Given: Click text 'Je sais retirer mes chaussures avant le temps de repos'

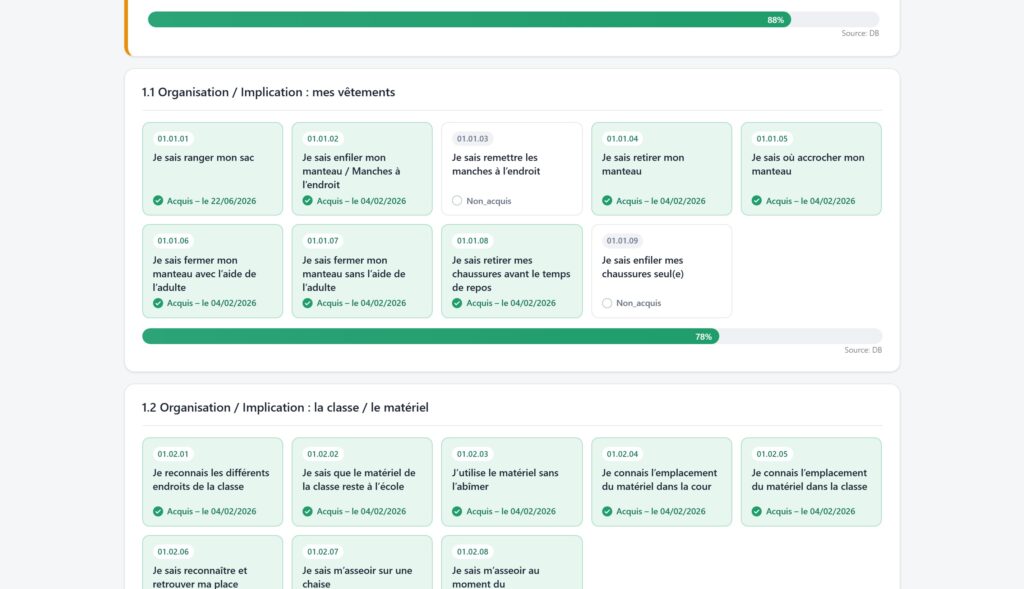Looking at the screenshot, I should coord(511,274).
